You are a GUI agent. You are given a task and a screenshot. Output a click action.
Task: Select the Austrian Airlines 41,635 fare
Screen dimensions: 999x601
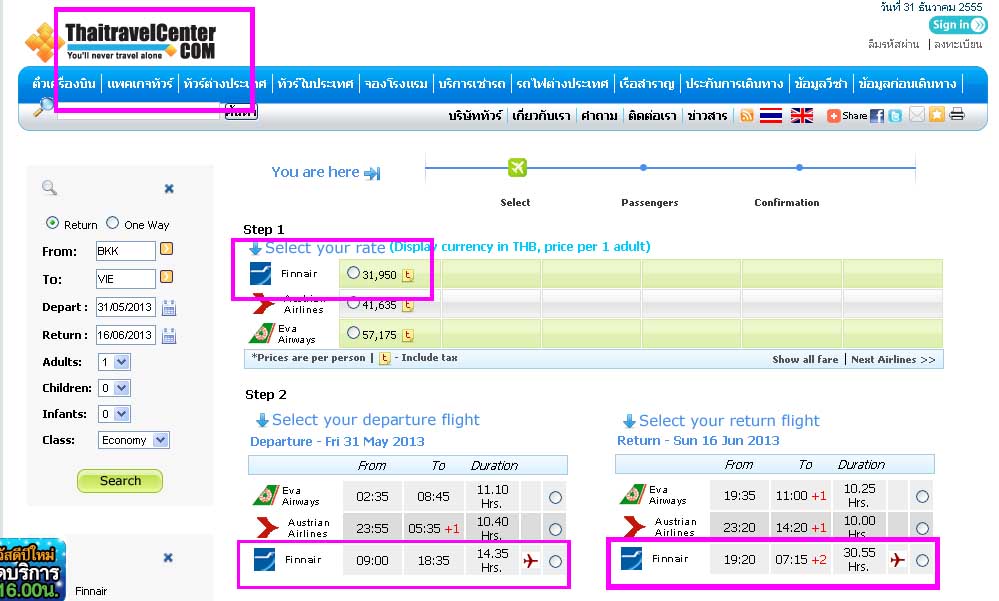click(x=353, y=303)
